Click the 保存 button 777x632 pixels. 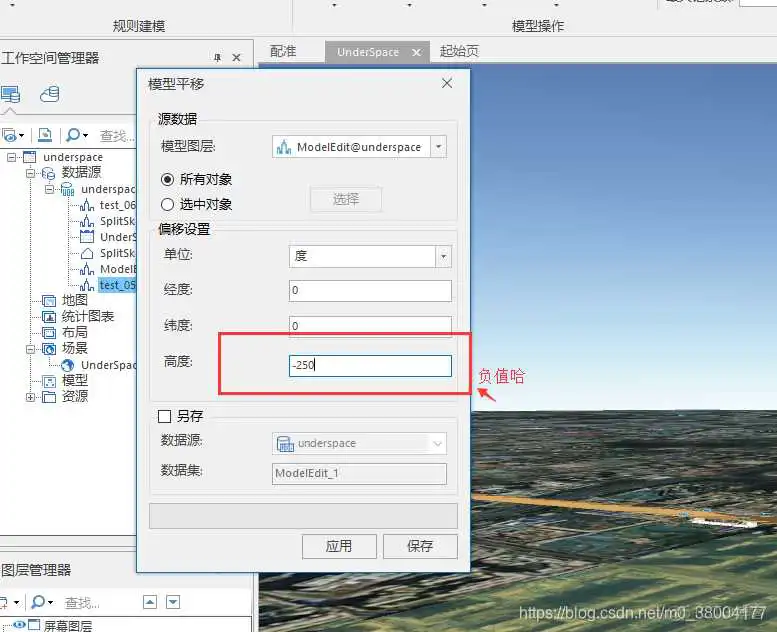click(x=420, y=546)
